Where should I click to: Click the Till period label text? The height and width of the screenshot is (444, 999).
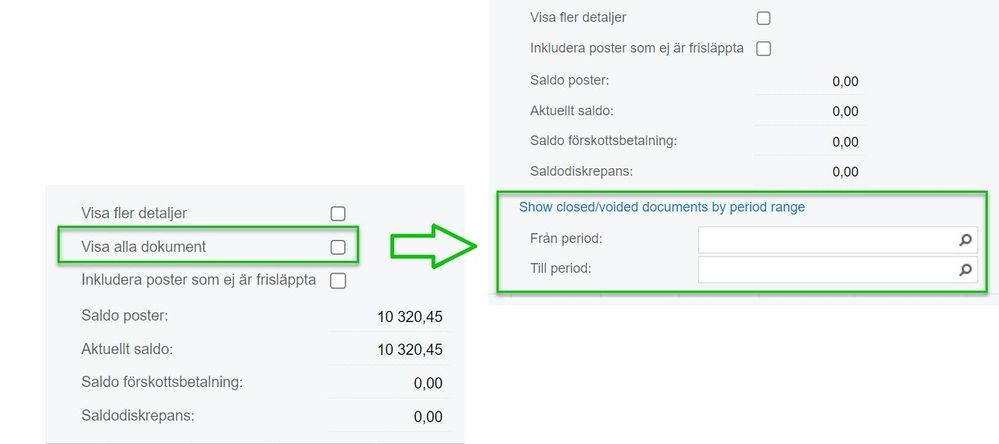[561, 269]
